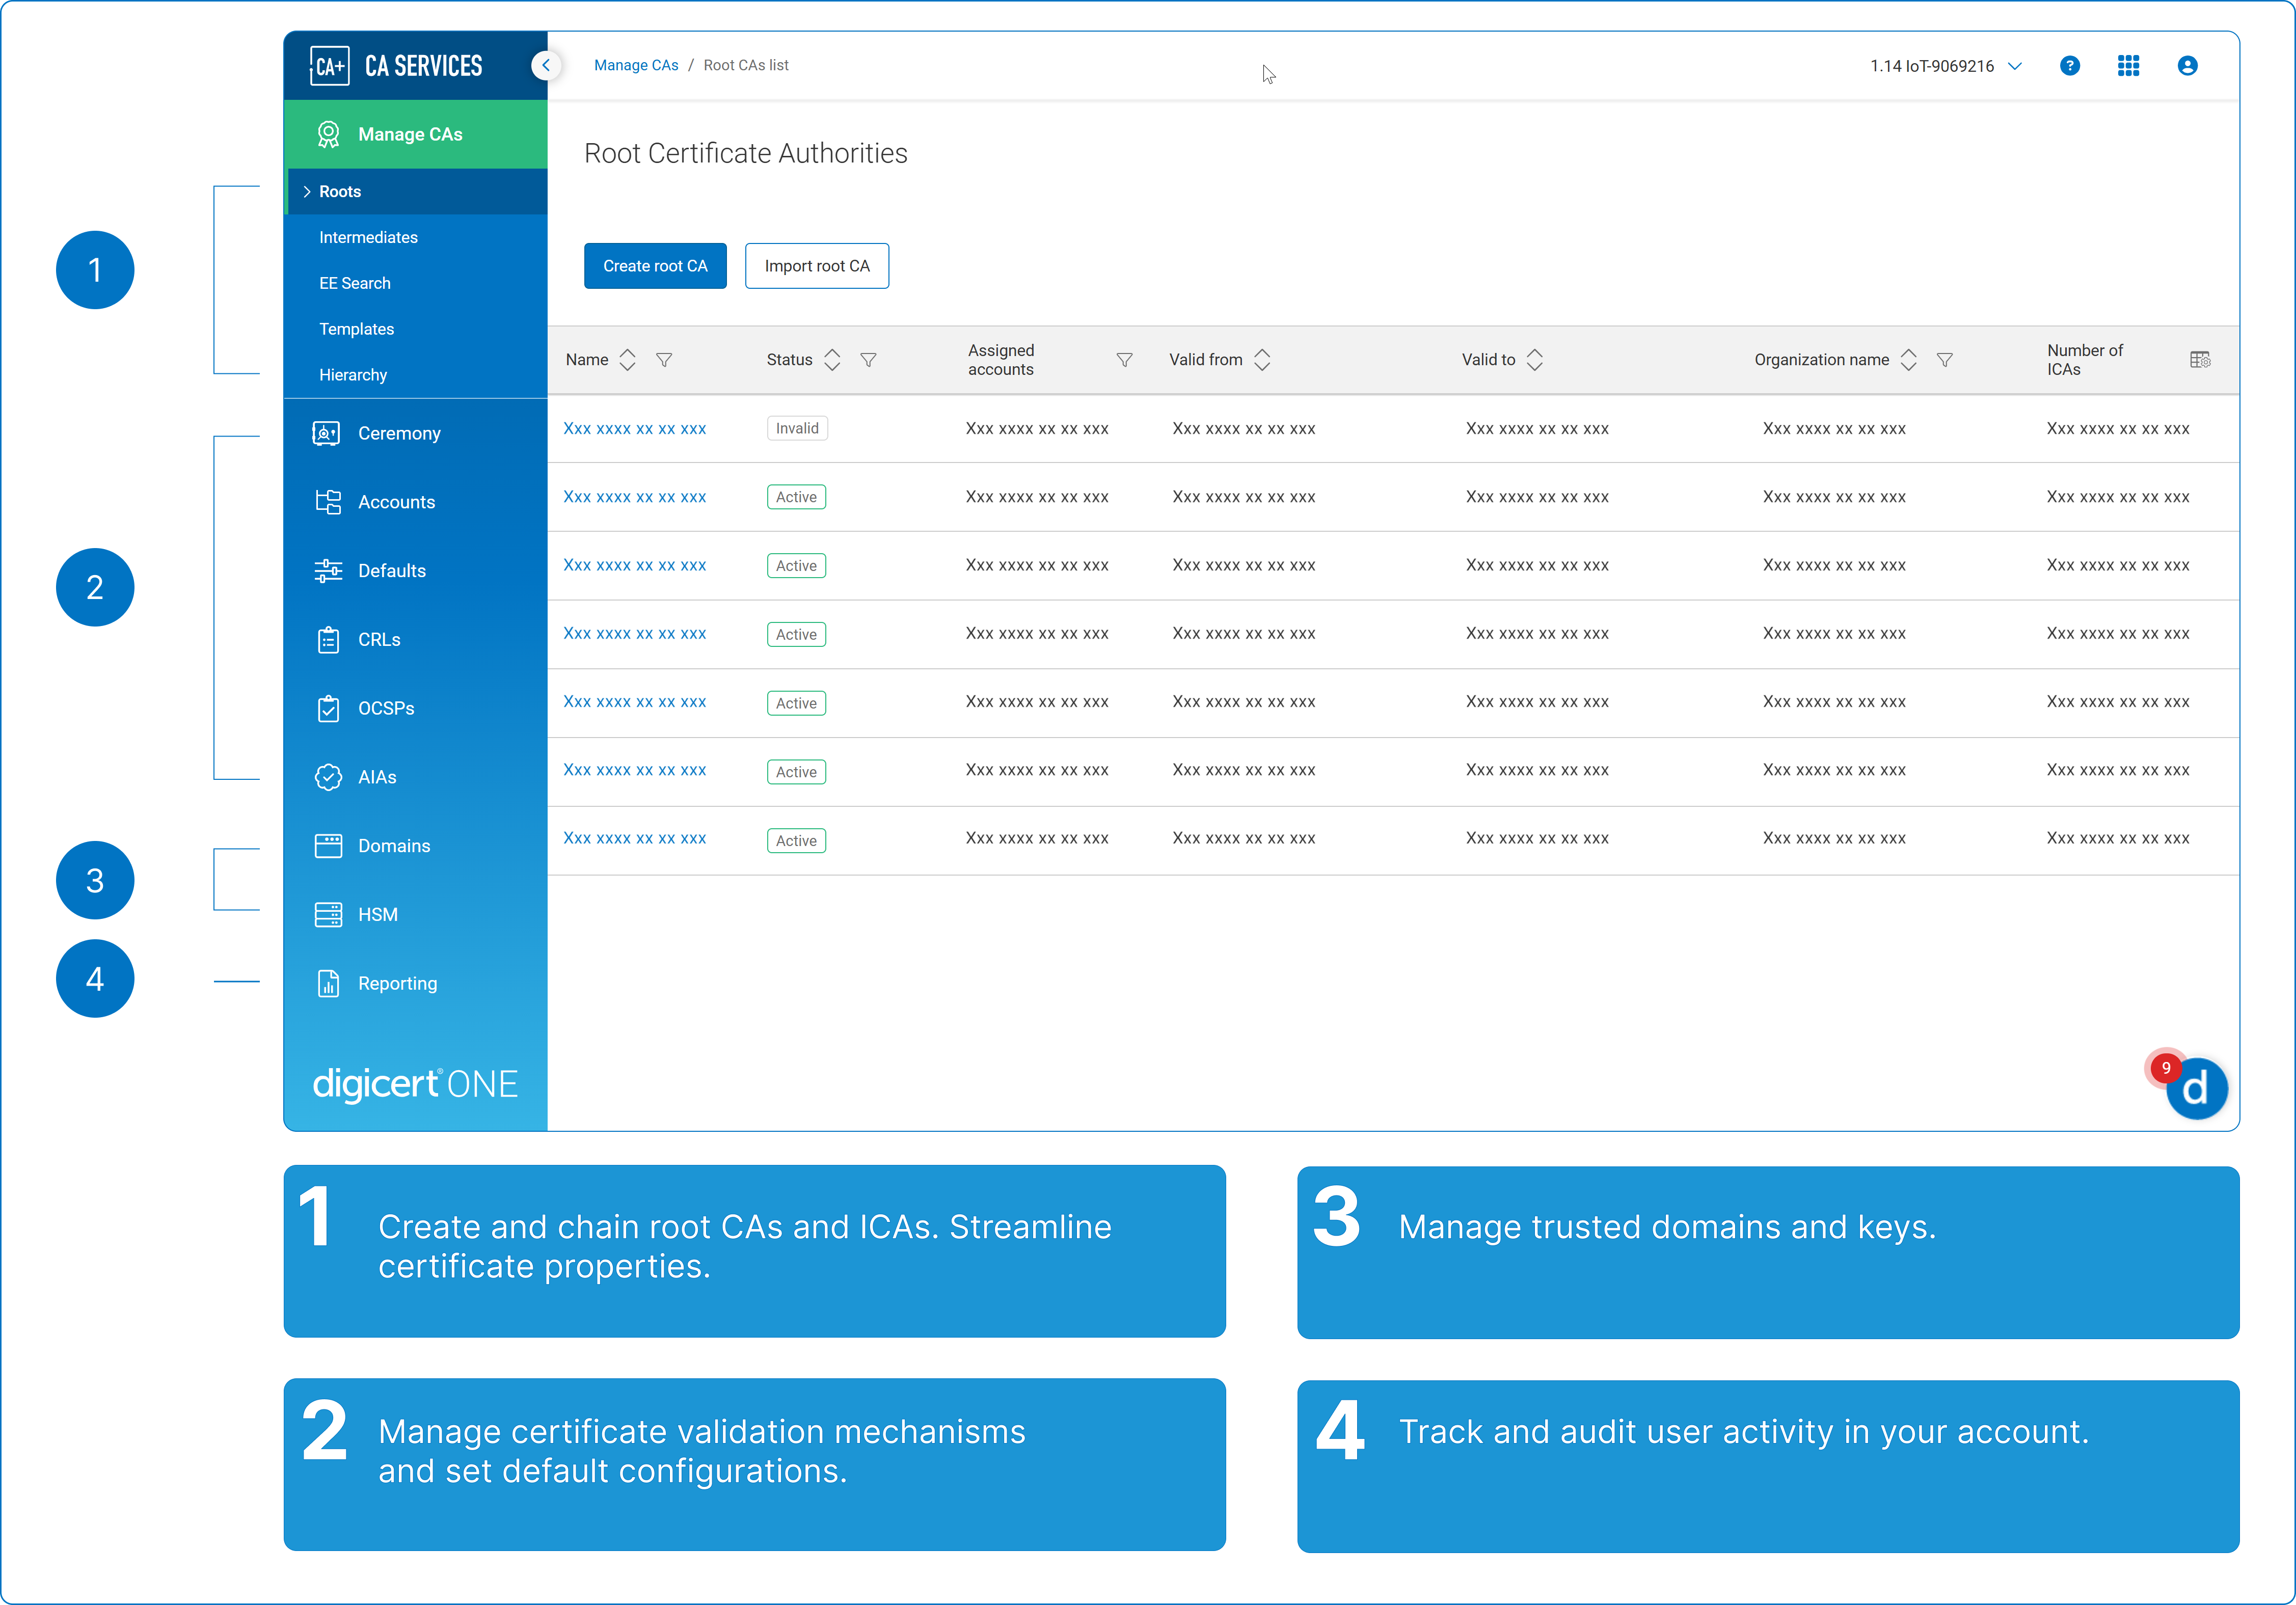Select Intermediates in the Manage CAs submenu
The height and width of the screenshot is (1605, 2296).
(368, 237)
